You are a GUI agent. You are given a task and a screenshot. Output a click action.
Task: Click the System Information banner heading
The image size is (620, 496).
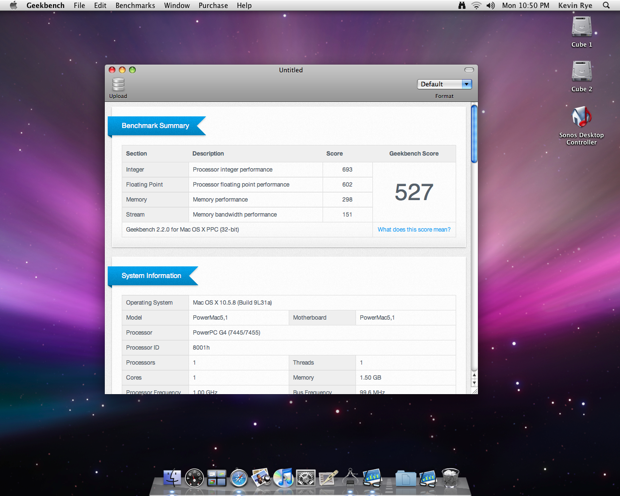151,276
